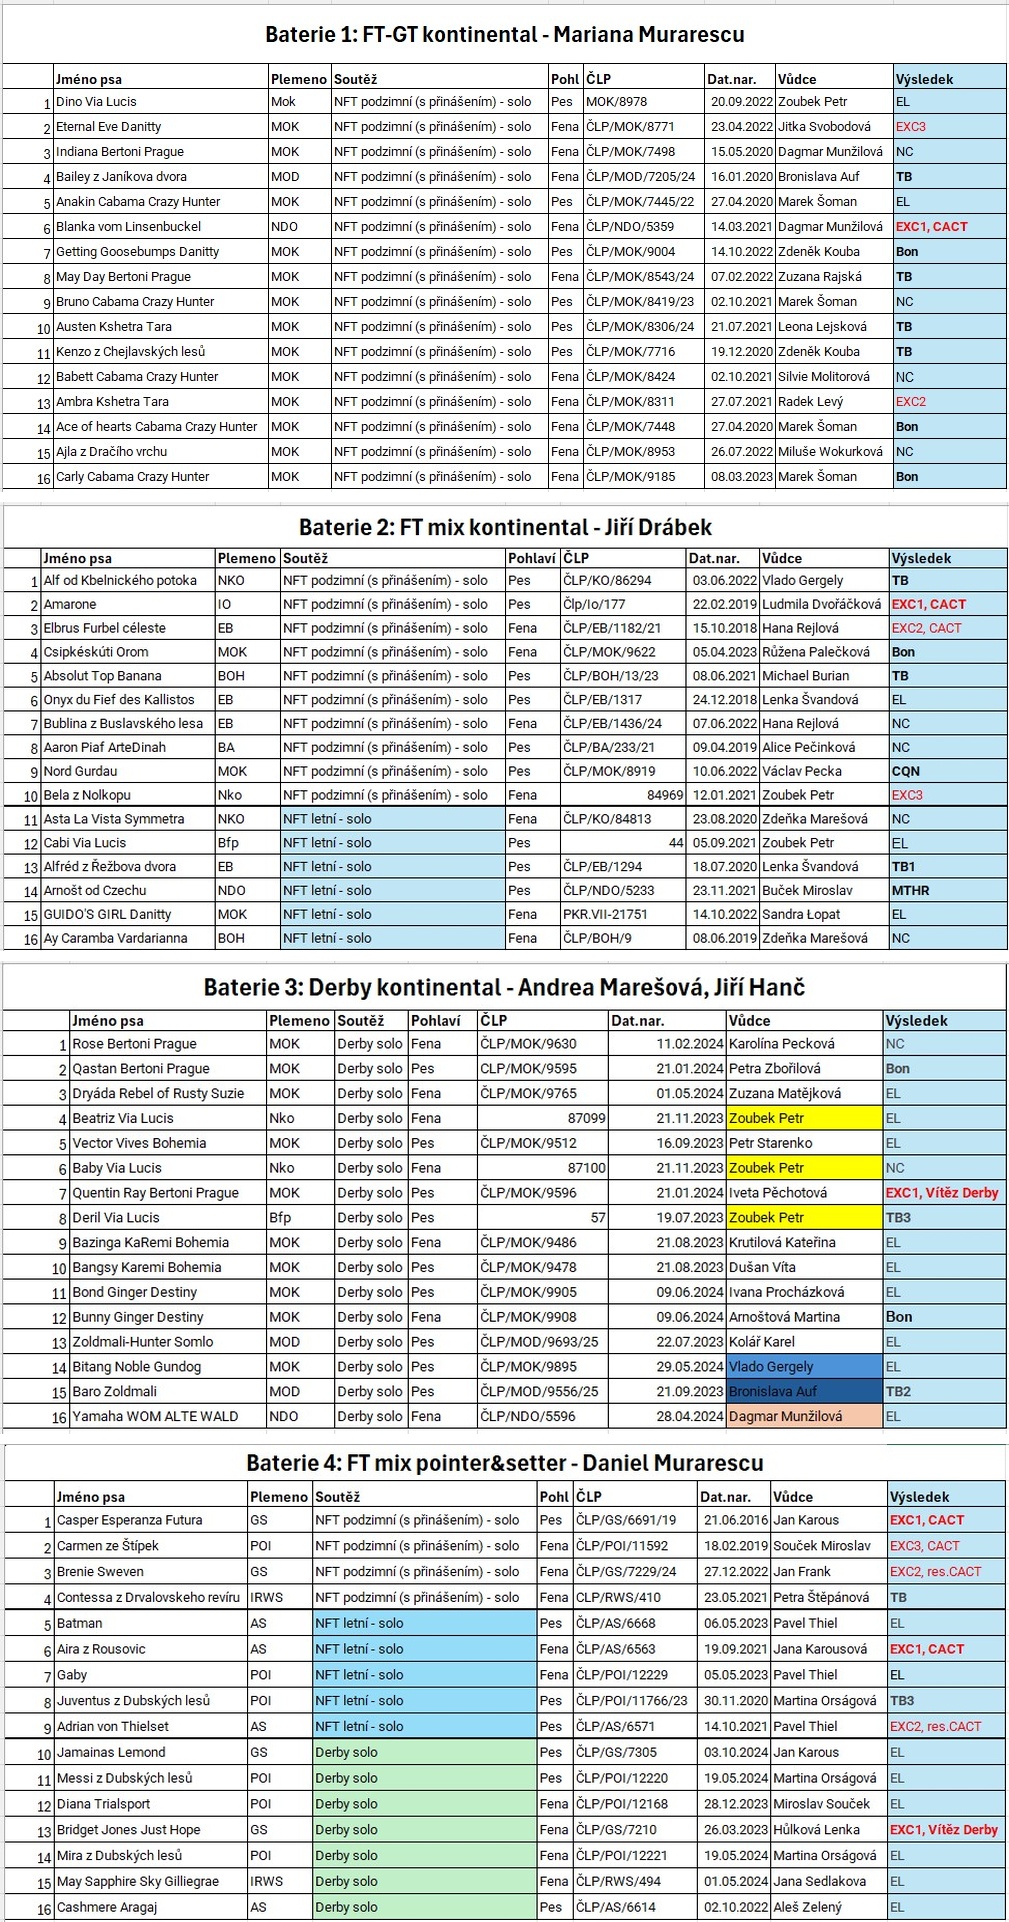This screenshot has height=1922, width=1009.
Task: Click the 'Iveta Pěchotová' handler cell
Action: 804,1193
